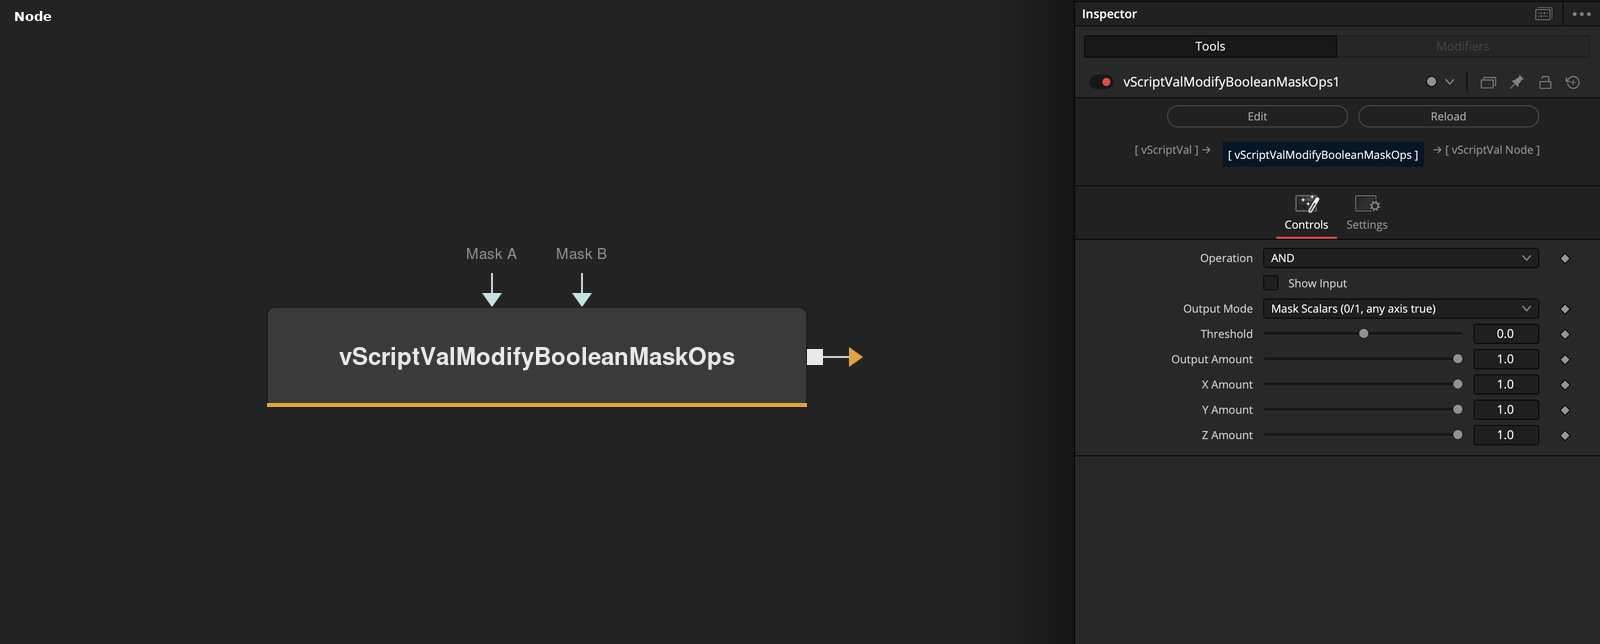
Task: Click the Output Amount slider handle
Action: (1458, 359)
